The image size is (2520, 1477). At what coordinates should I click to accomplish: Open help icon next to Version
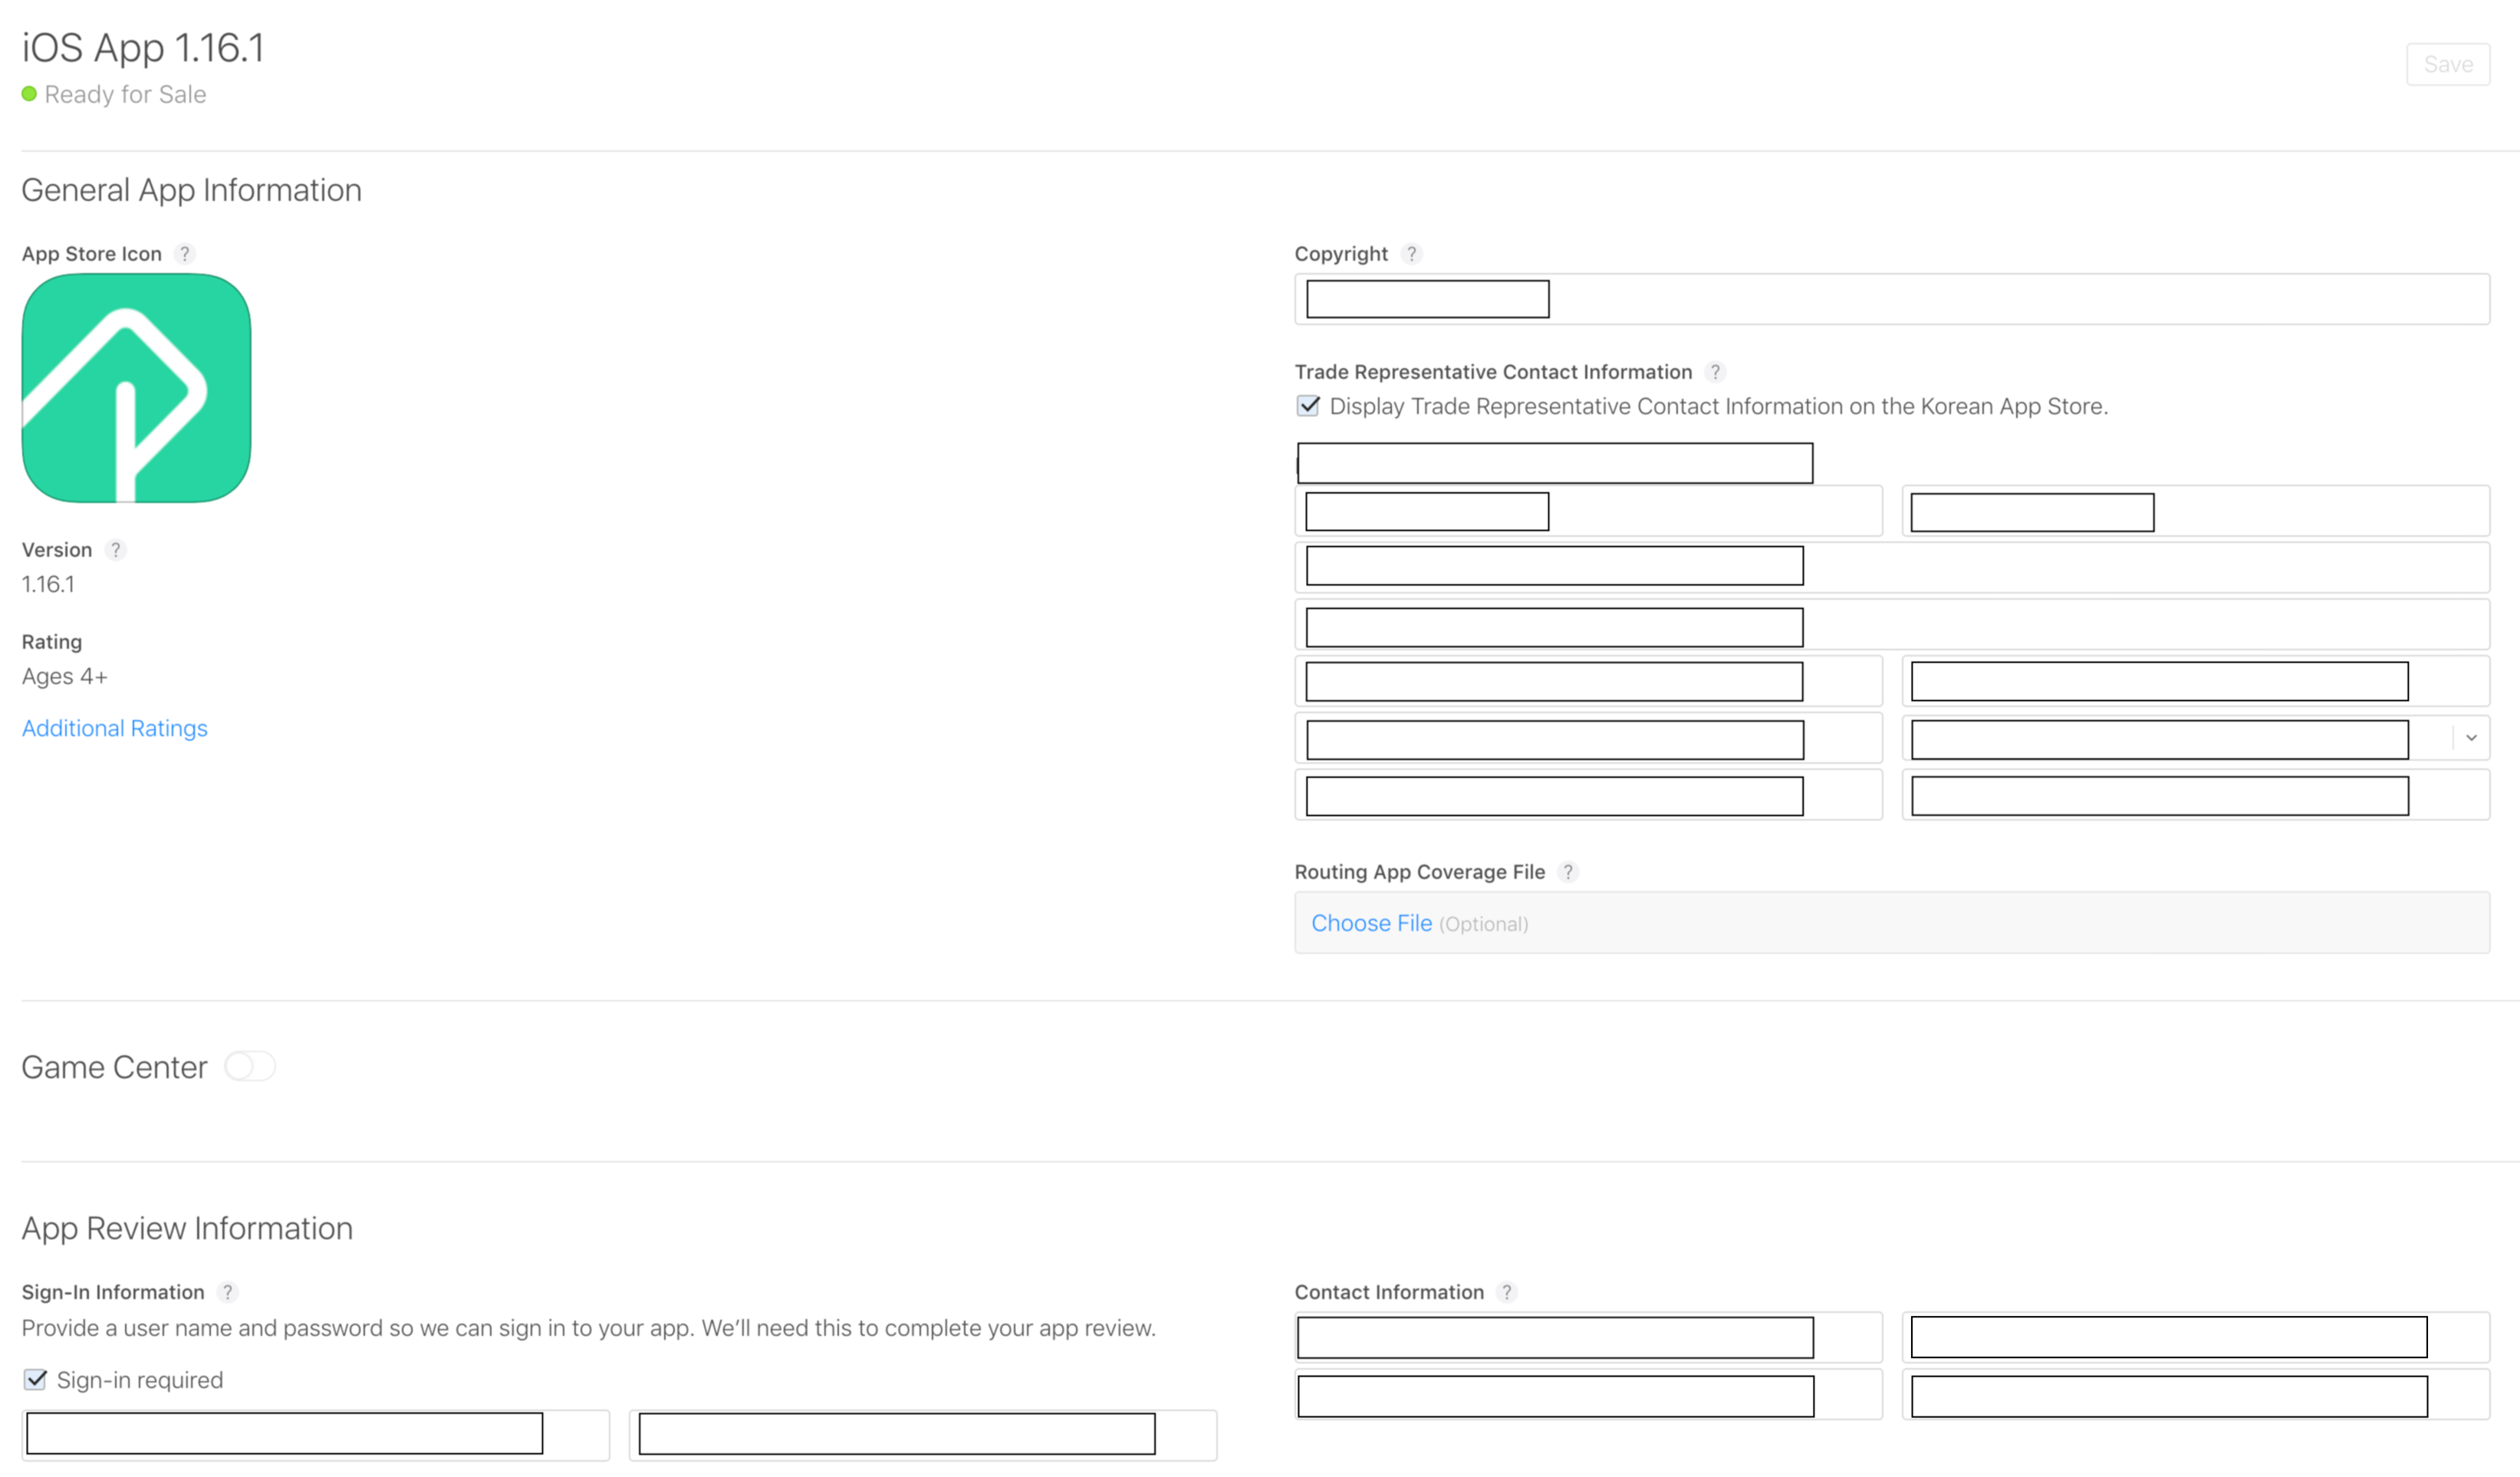(x=115, y=550)
